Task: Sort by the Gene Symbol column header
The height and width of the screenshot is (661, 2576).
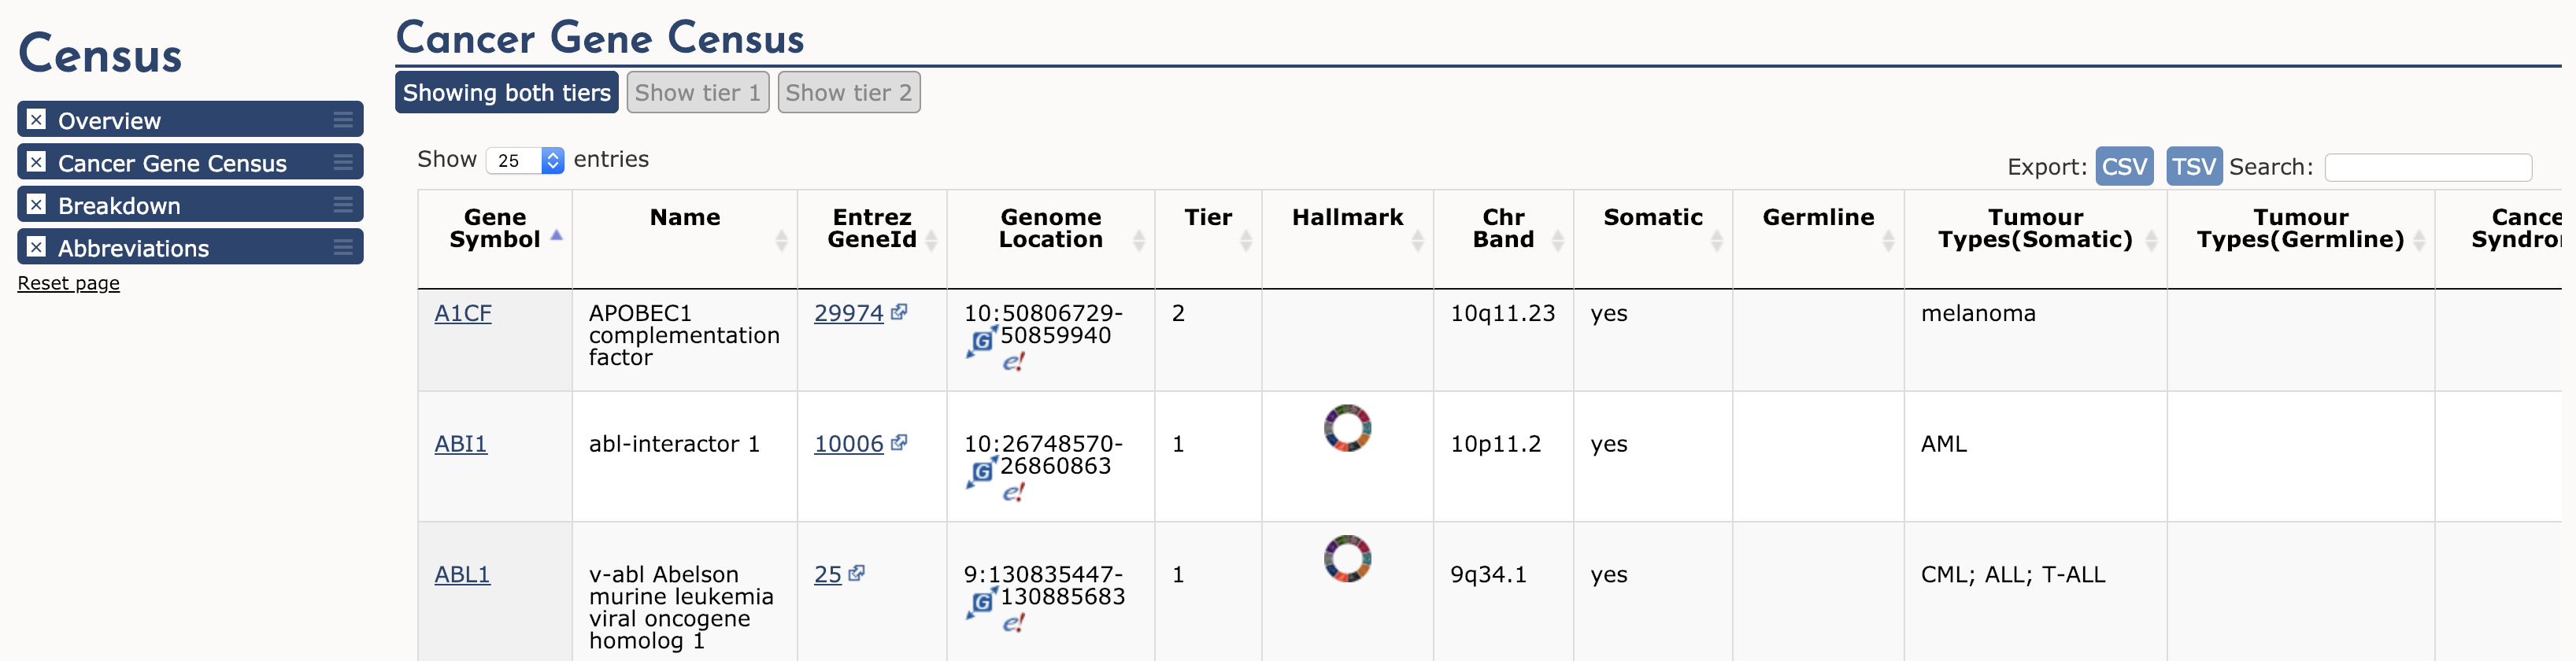Action: click(x=495, y=228)
